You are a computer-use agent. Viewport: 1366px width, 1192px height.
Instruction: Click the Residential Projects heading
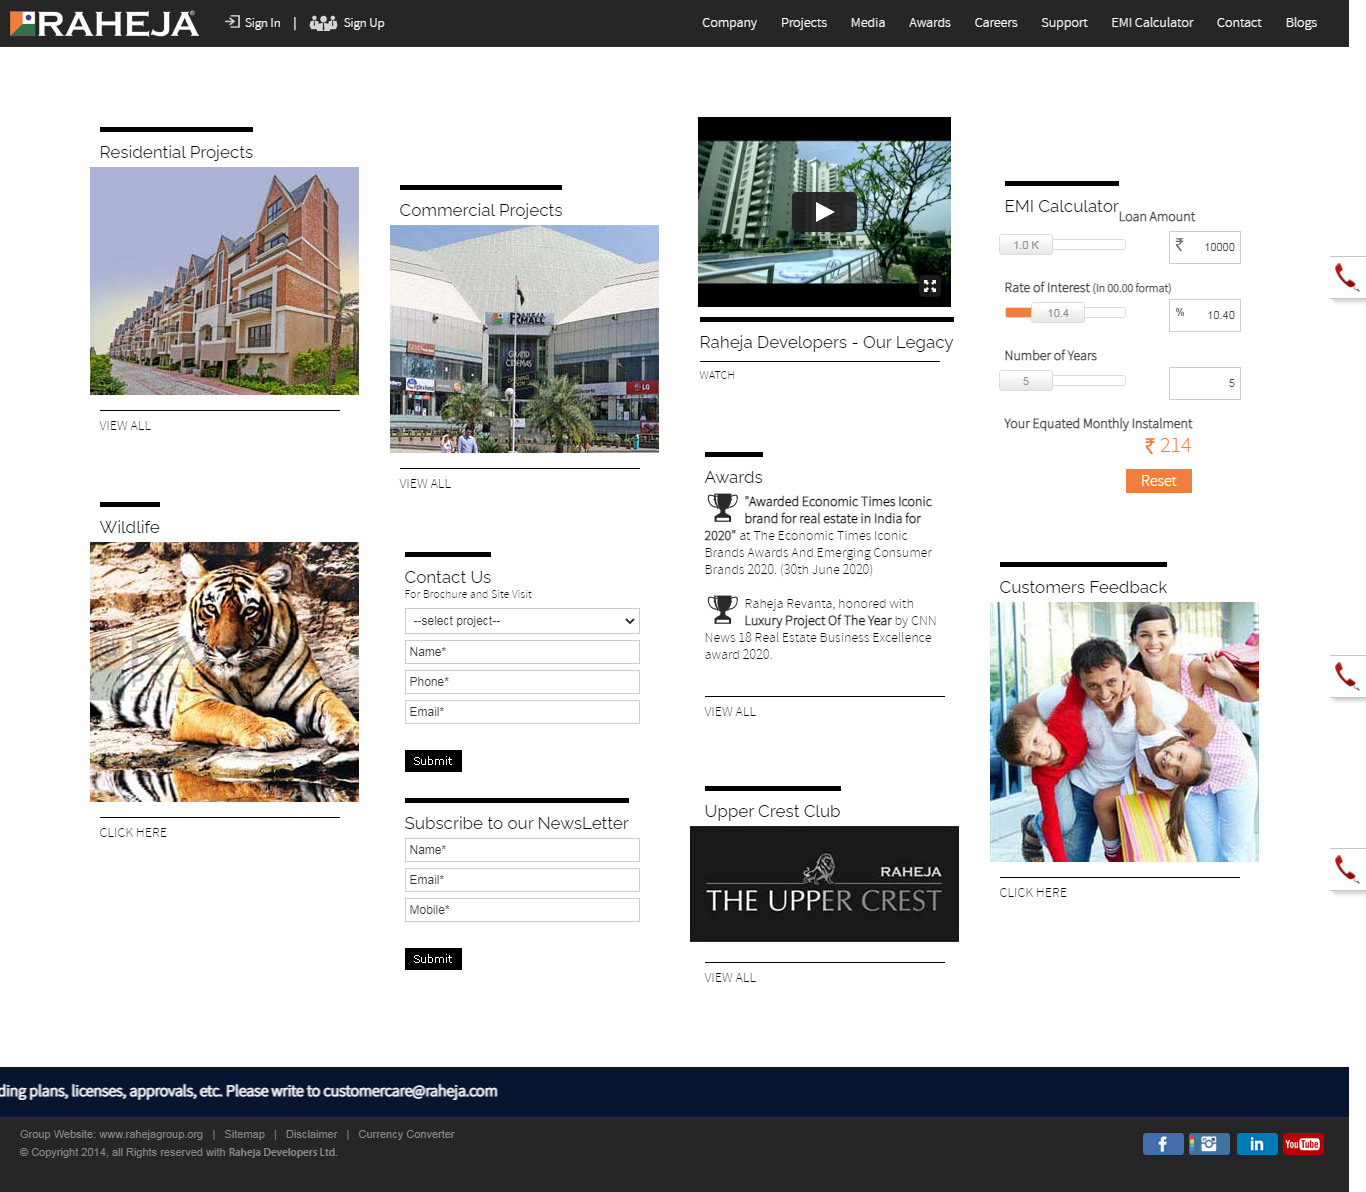click(x=176, y=152)
